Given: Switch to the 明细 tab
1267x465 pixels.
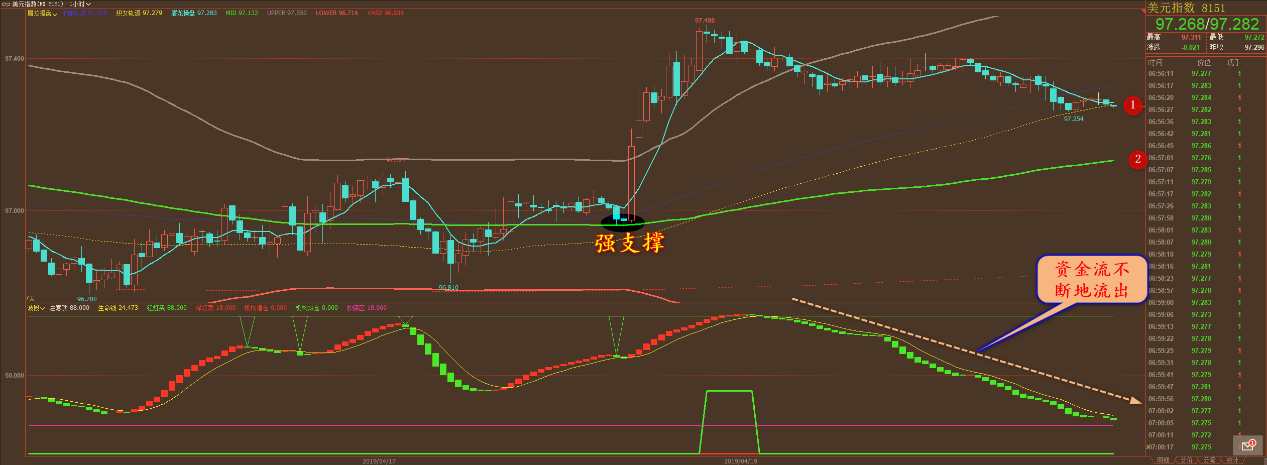Looking at the screenshot, I should (1163, 460).
